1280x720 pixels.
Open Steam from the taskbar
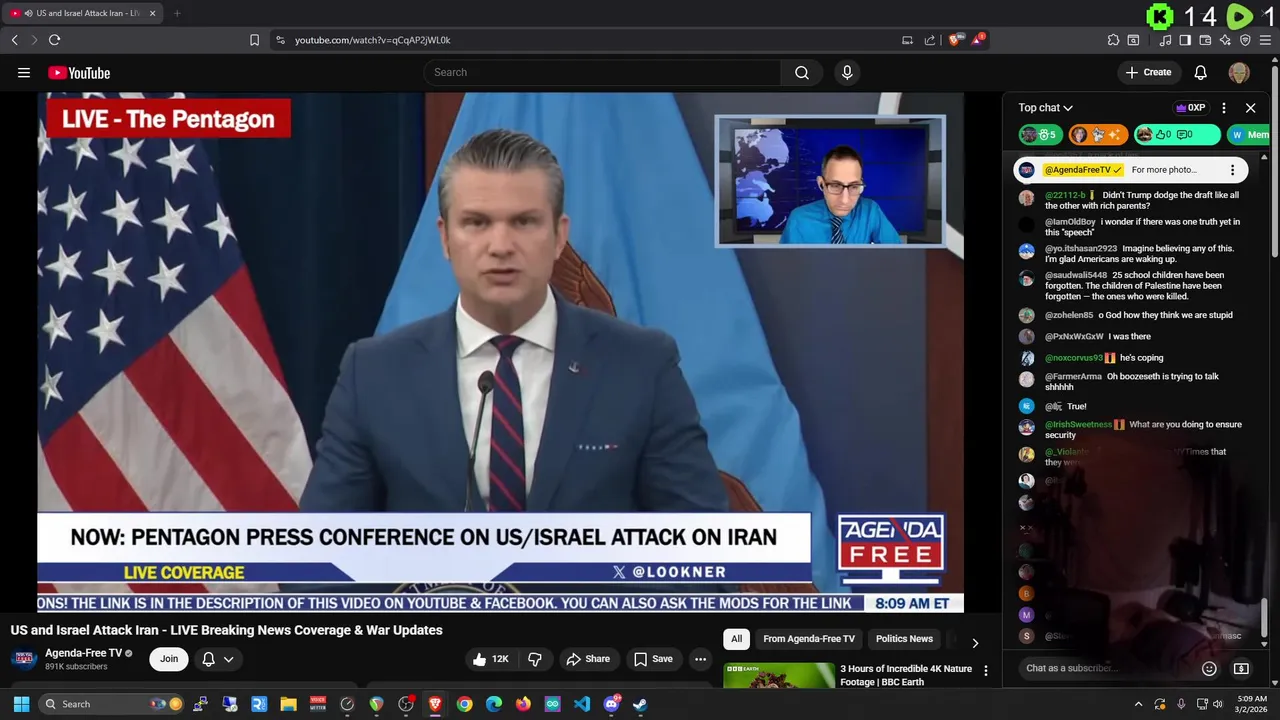[640, 704]
